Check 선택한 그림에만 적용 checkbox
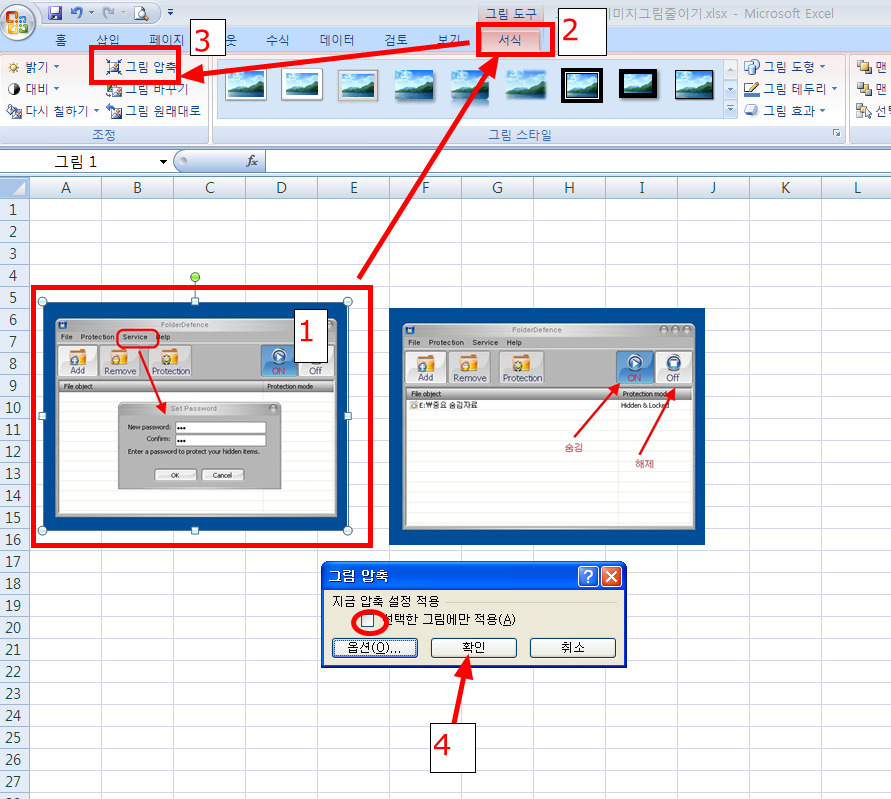 (x=368, y=620)
